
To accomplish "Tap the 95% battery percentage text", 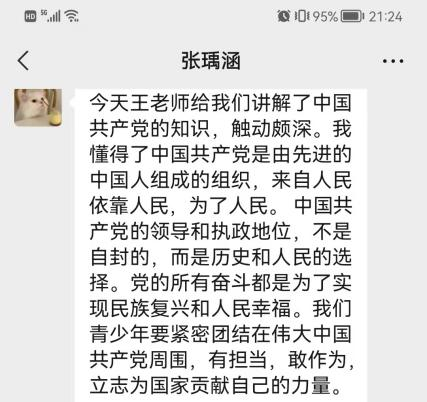I will click(325, 16).
